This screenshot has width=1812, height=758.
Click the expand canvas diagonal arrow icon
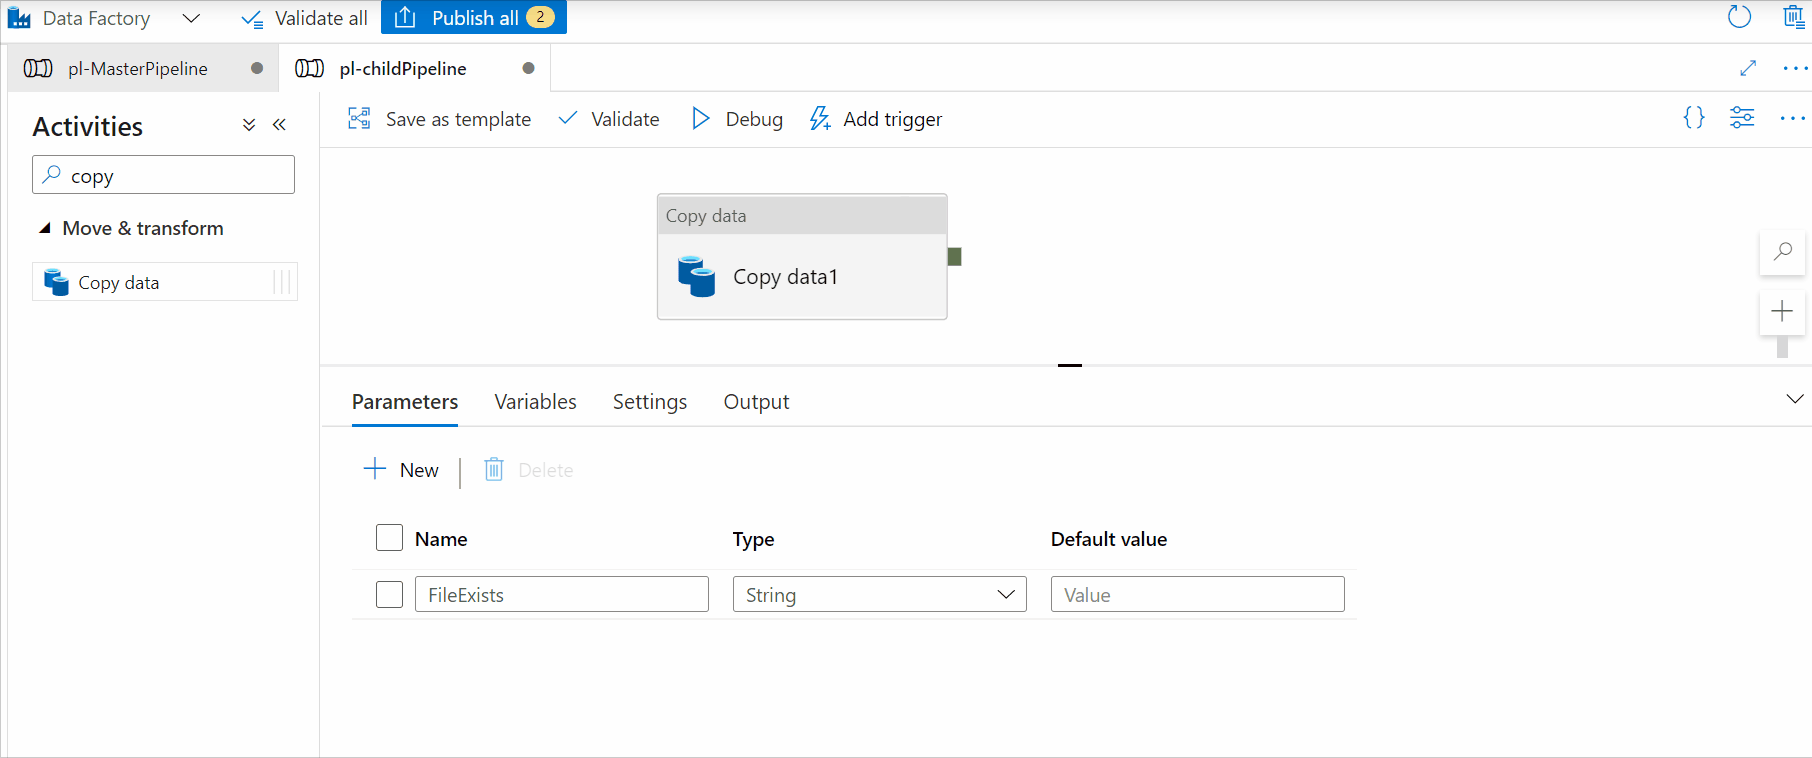pyautogui.click(x=1748, y=68)
